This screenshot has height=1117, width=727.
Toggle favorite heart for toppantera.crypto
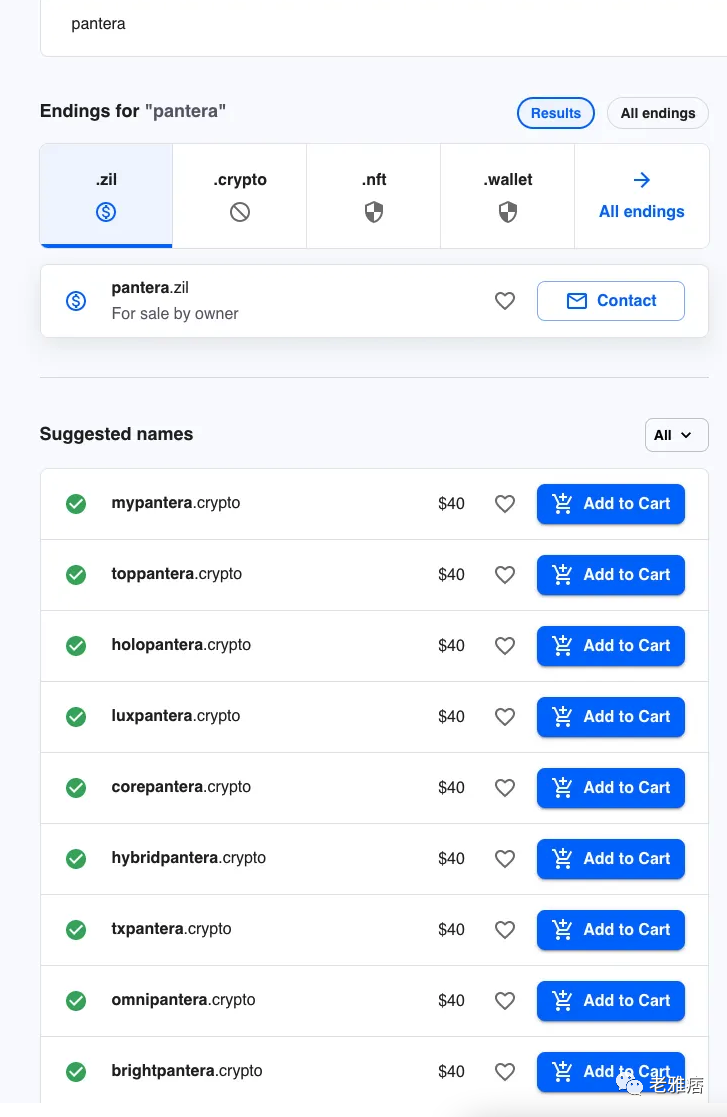click(x=505, y=575)
